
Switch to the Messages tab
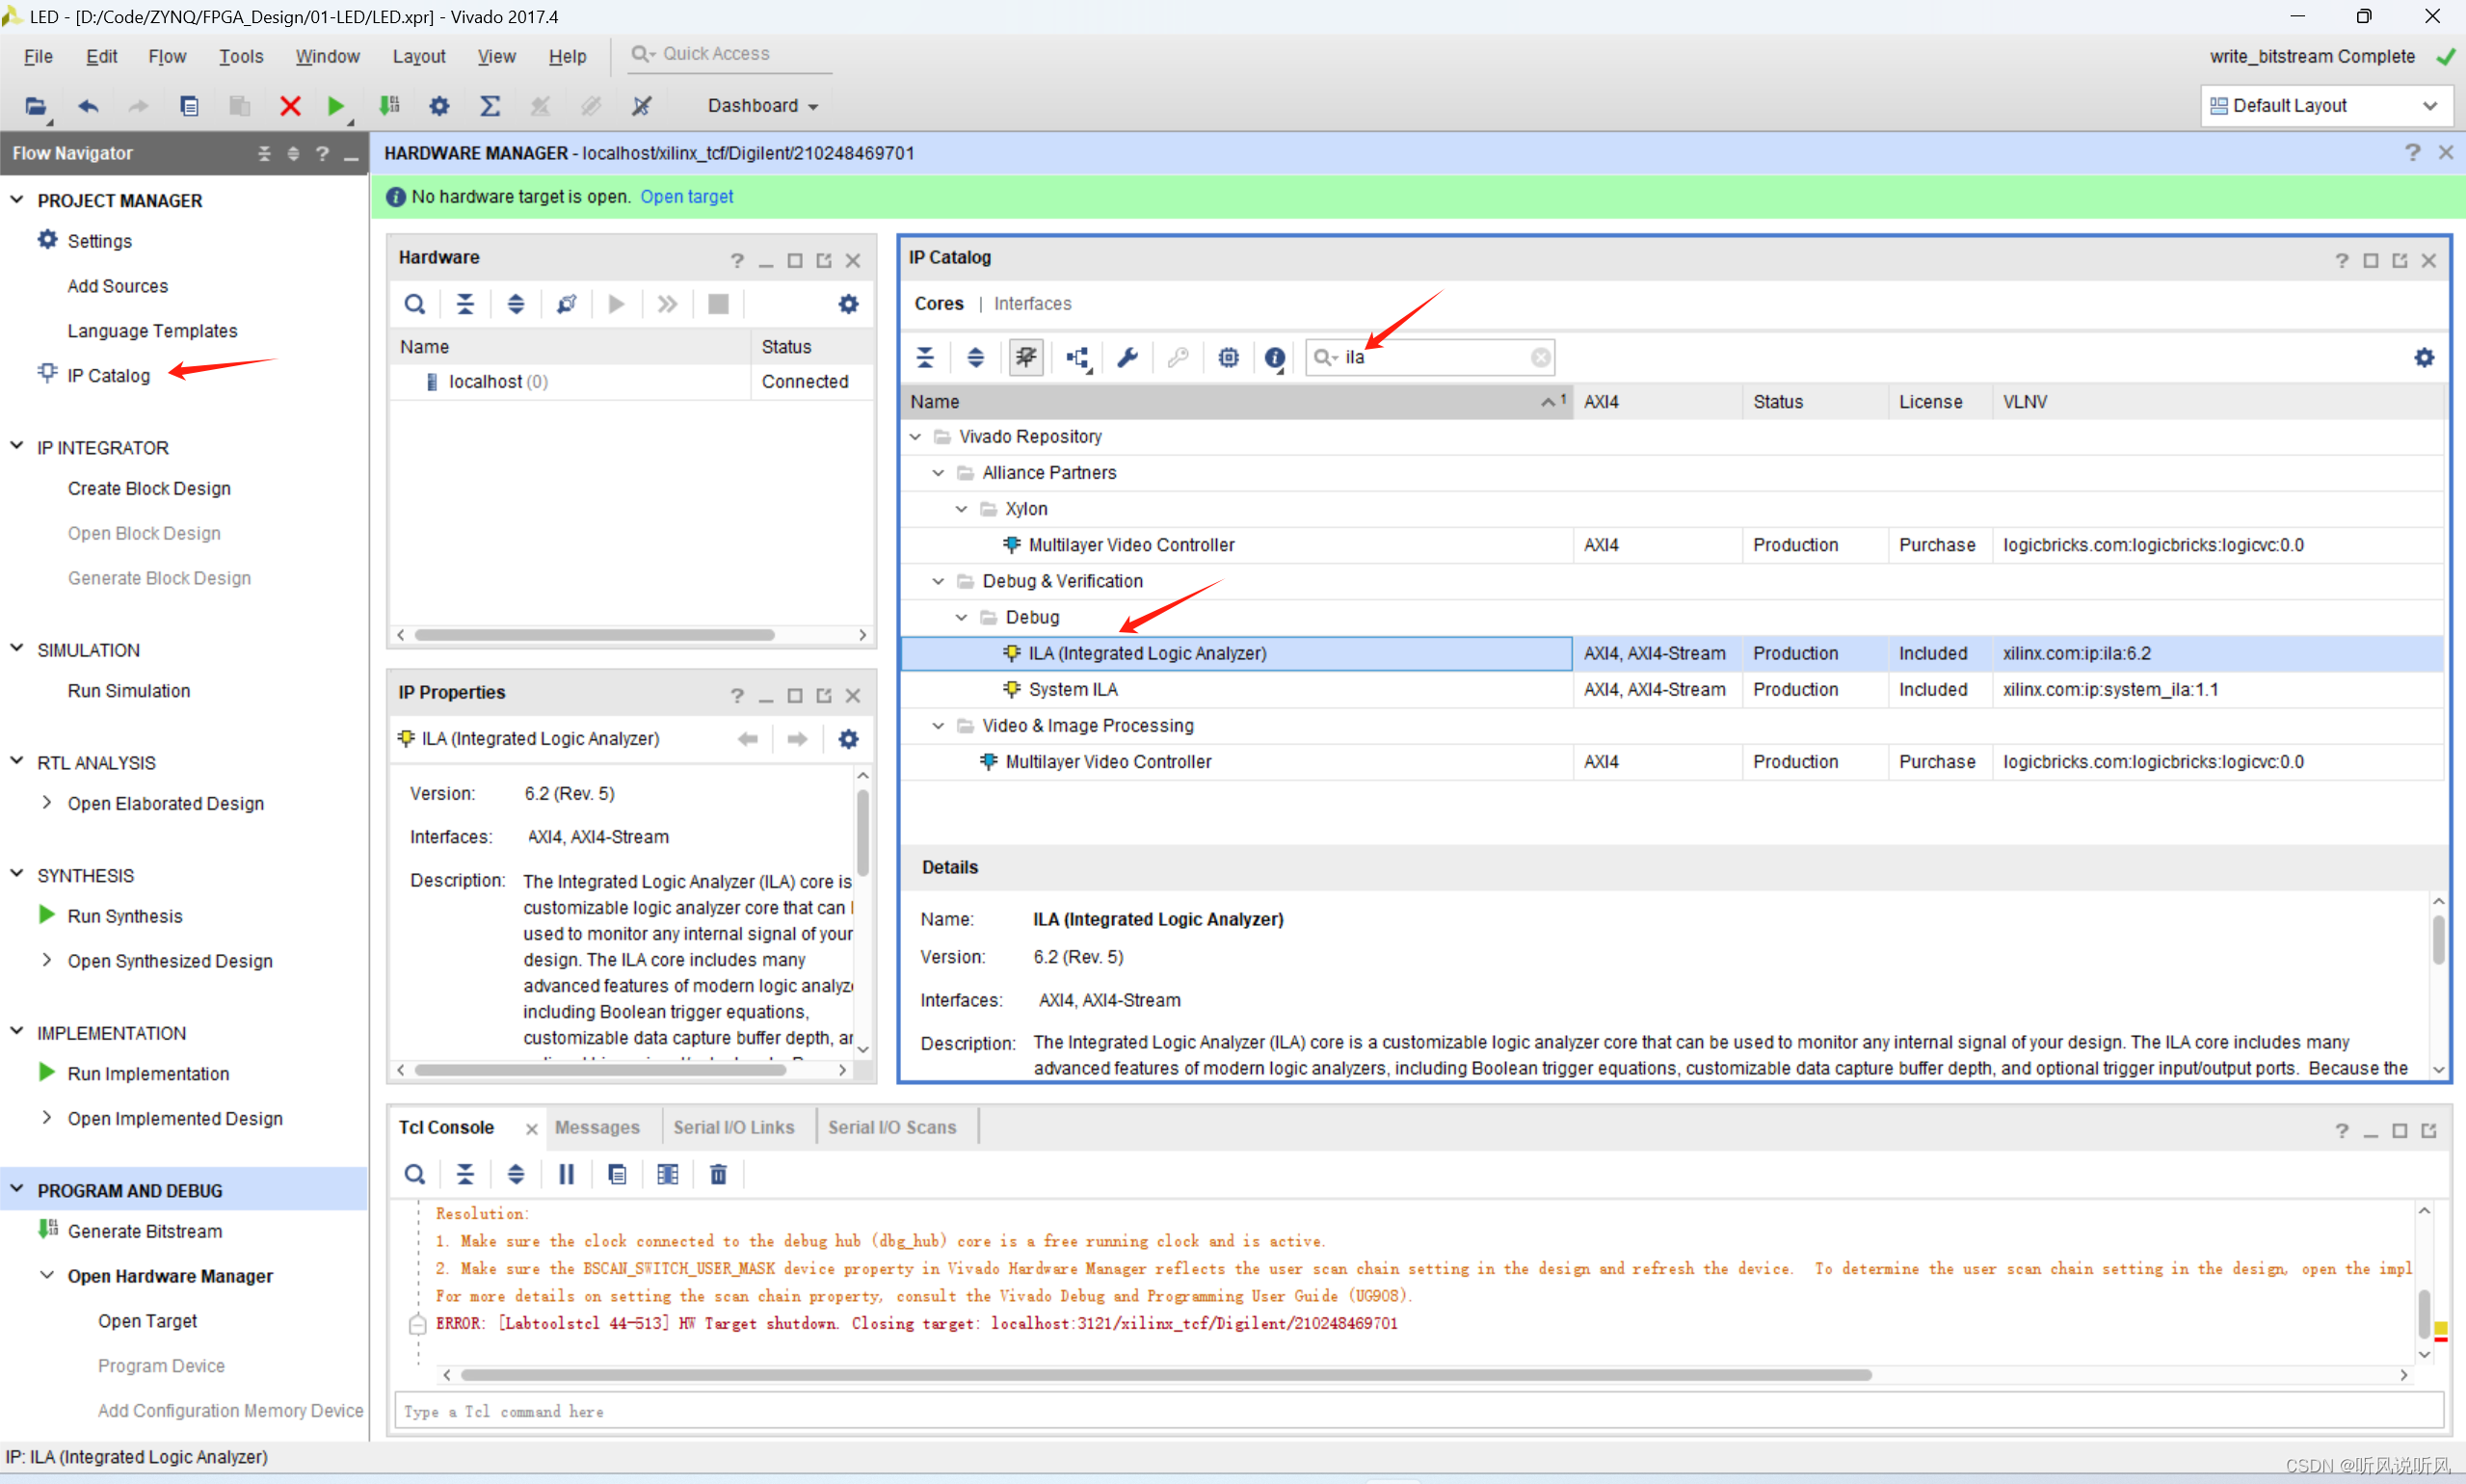pyautogui.click(x=597, y=1127)
